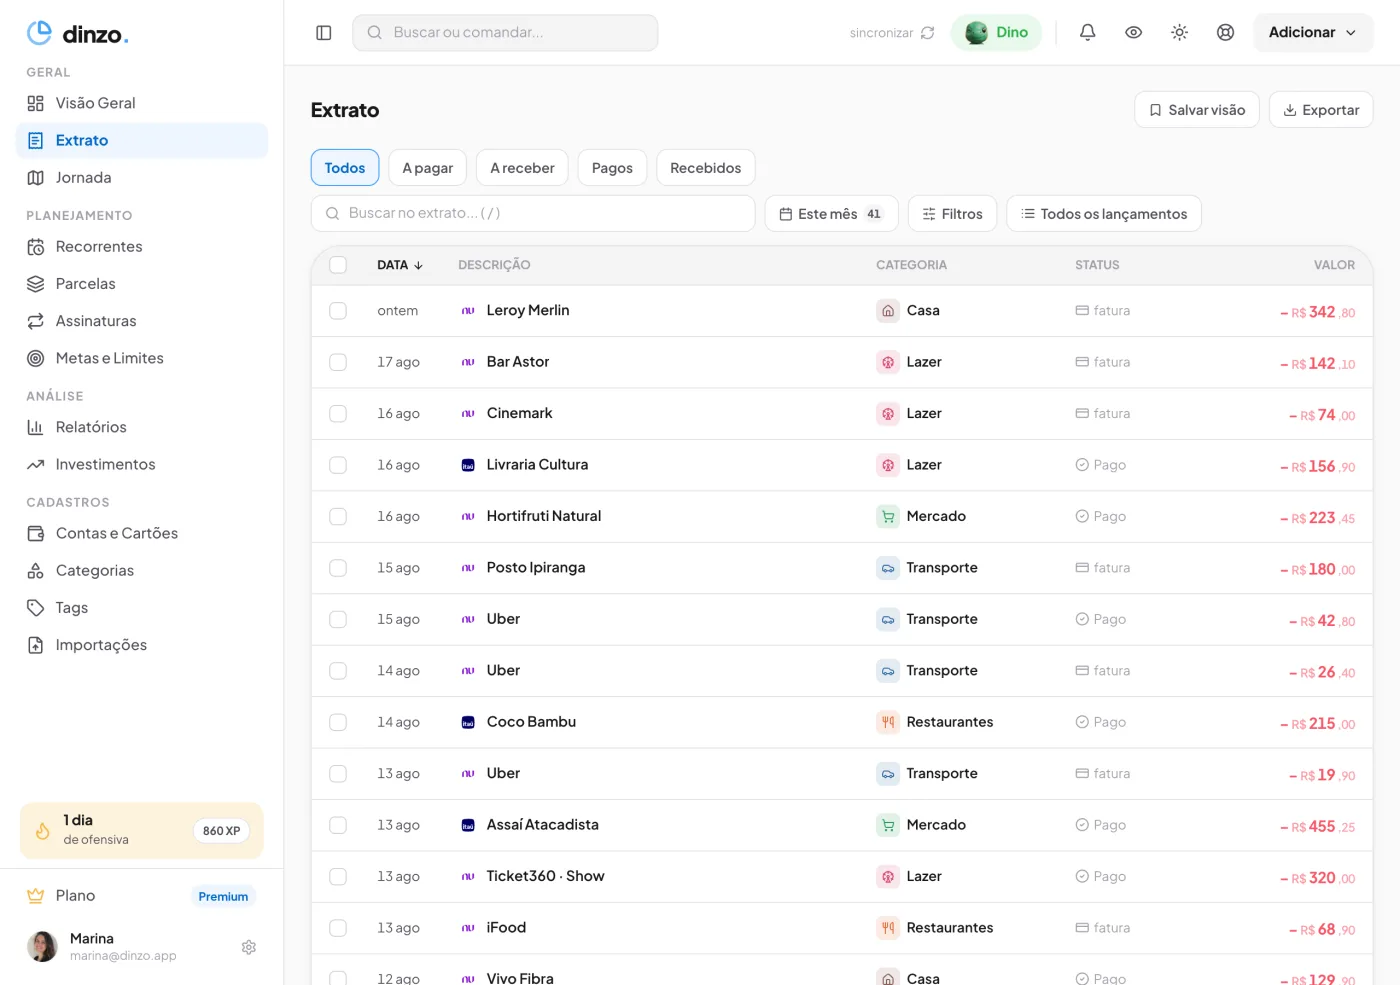
Task: Switch to A receber tab
Action: (522, 168)
